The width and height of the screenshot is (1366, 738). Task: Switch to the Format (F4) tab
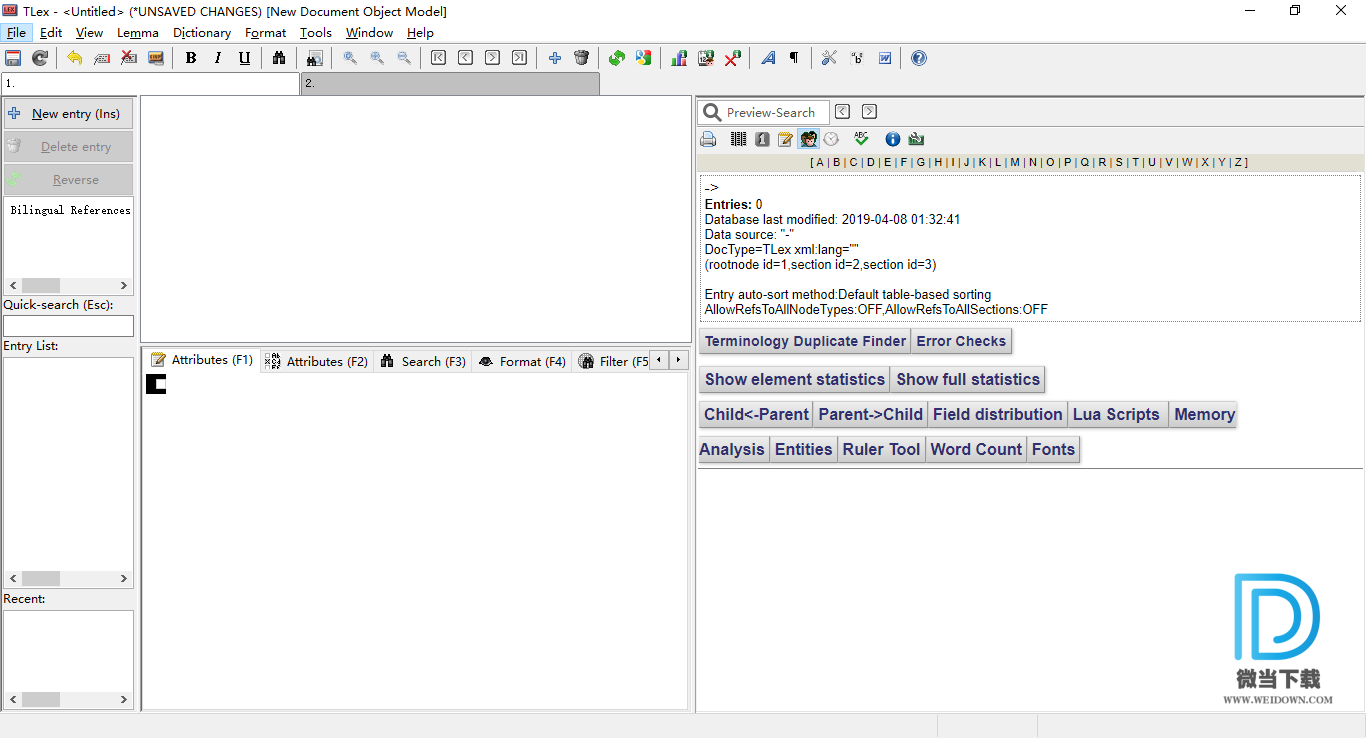(521, 361)
